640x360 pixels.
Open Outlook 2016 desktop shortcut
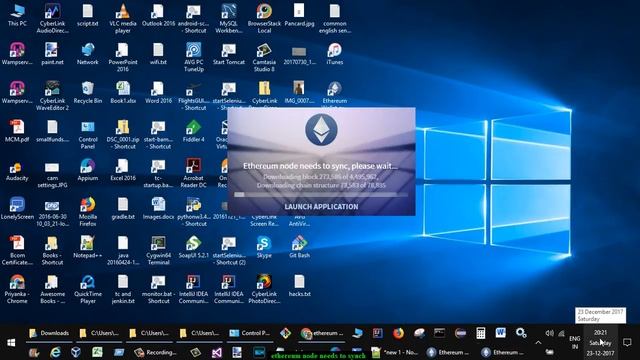[x=158, y=15]
